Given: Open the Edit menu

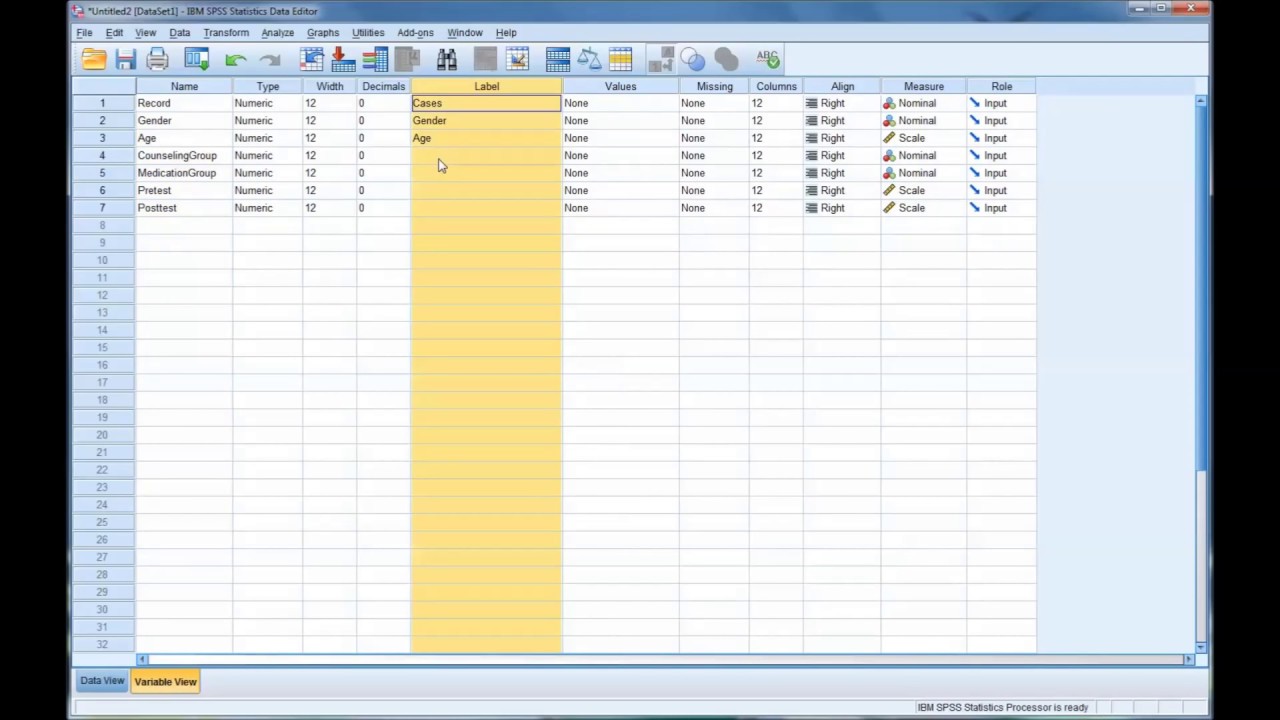Looking at the screenshot, I should tap(114, 33).
